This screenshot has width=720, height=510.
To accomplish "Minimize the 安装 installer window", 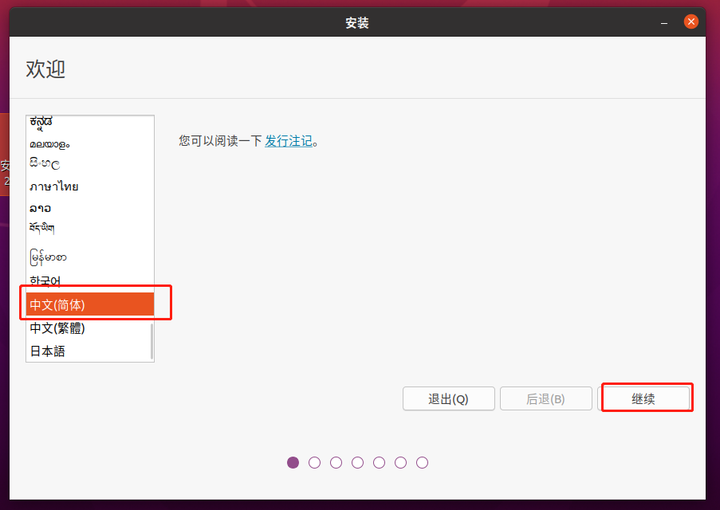I will coord(664,22).
